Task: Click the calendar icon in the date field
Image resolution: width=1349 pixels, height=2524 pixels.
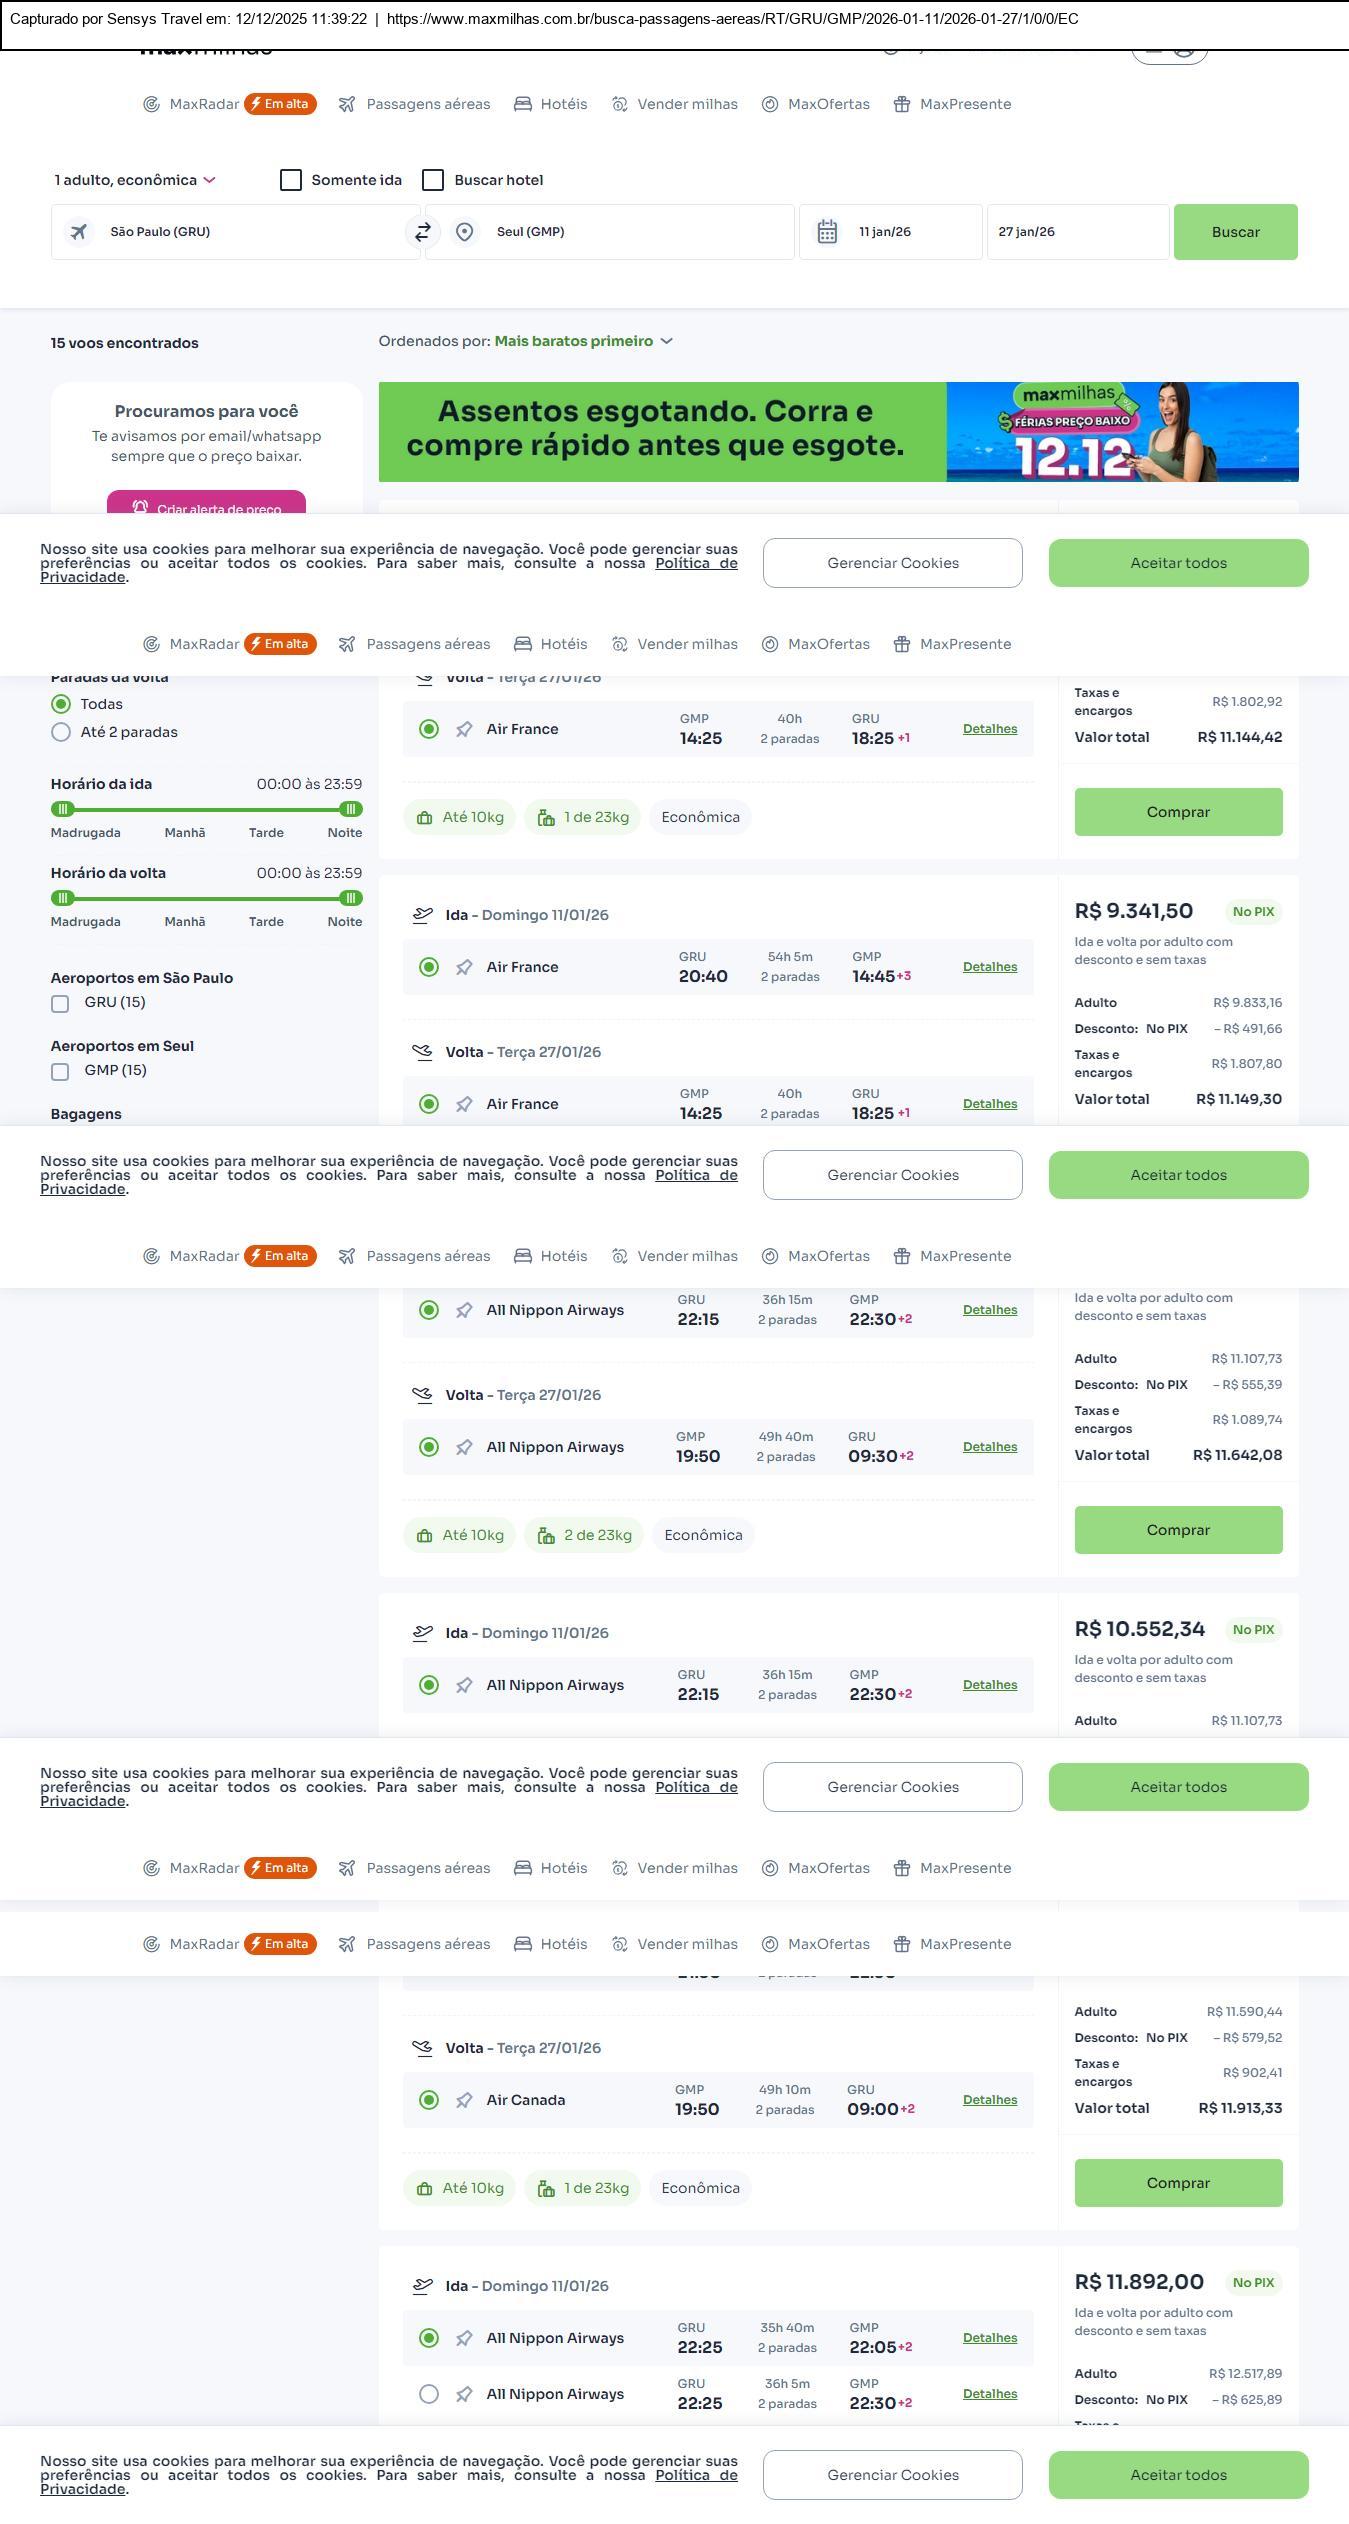Action: point(827,232)
